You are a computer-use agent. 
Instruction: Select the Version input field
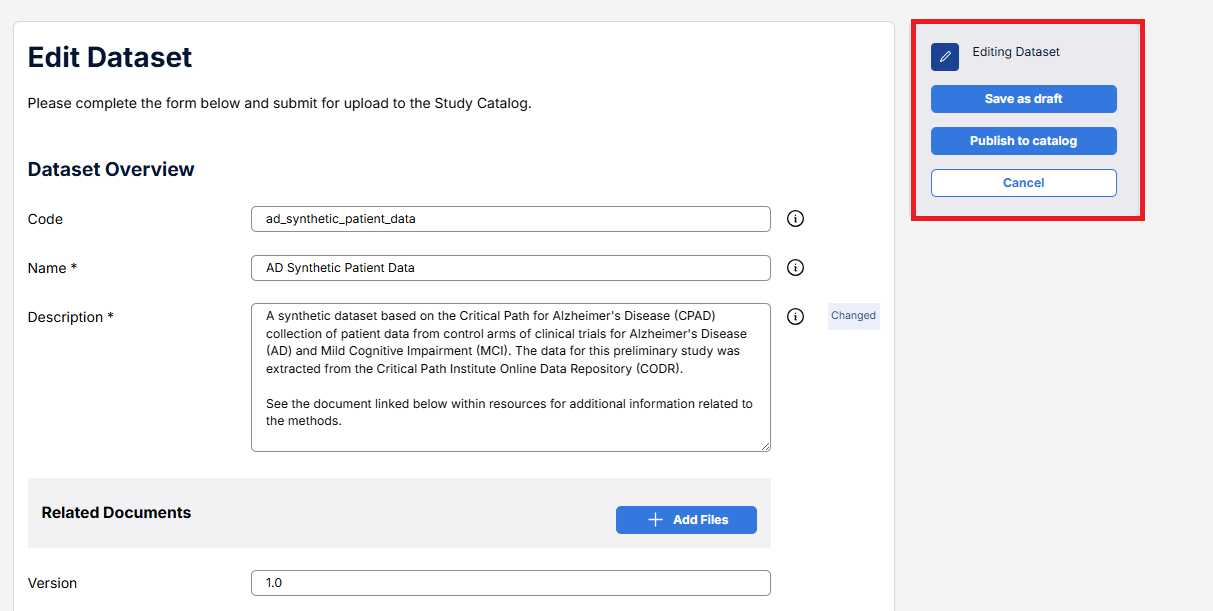coord(510,583)
